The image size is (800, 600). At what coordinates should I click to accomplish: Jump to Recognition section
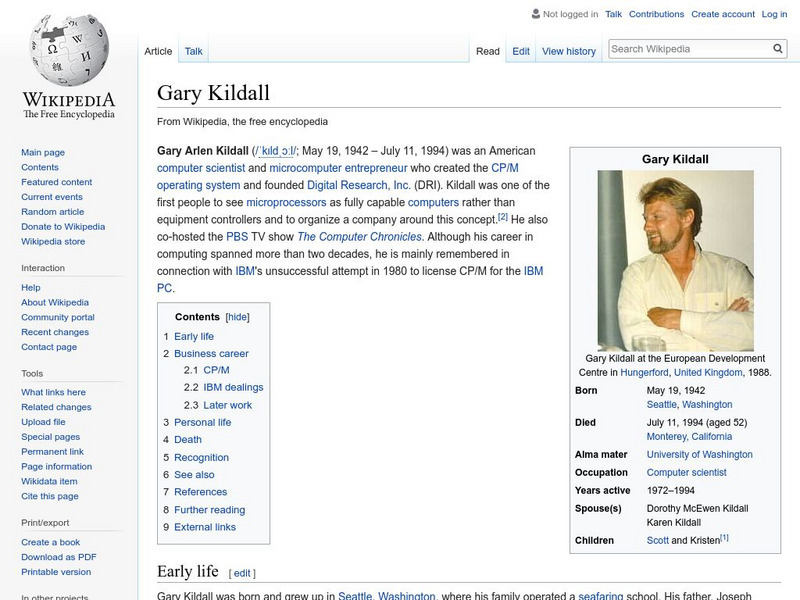click(201, 457)
